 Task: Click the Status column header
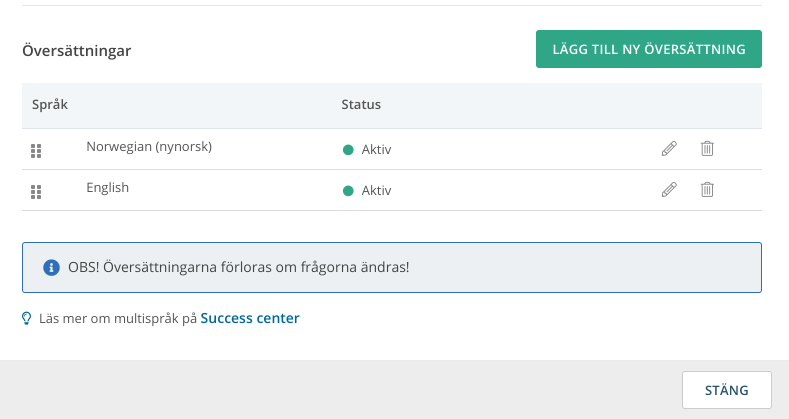click(x=361, y=105)
